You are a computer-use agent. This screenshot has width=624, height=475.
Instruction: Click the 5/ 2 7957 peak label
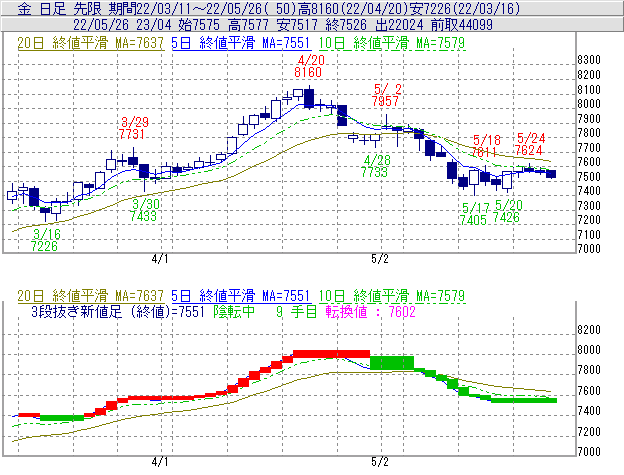coord(386,95)
